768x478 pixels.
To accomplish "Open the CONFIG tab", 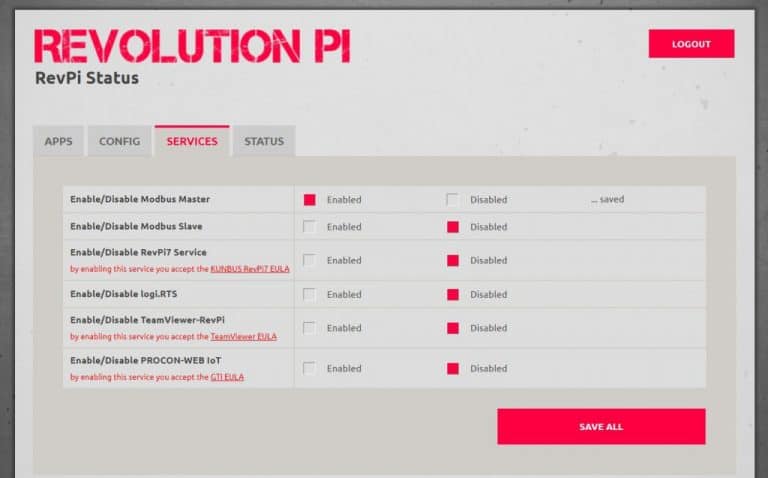I will pyautogui.click(x=119, y=142).
